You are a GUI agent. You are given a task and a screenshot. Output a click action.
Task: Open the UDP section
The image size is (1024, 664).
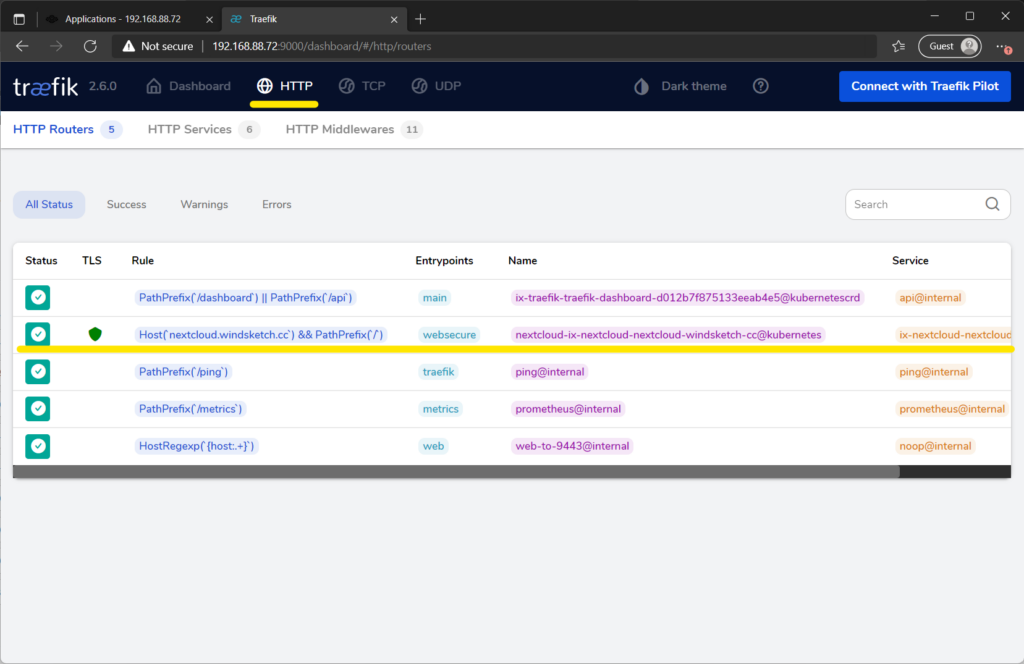[x=436, y=86]
